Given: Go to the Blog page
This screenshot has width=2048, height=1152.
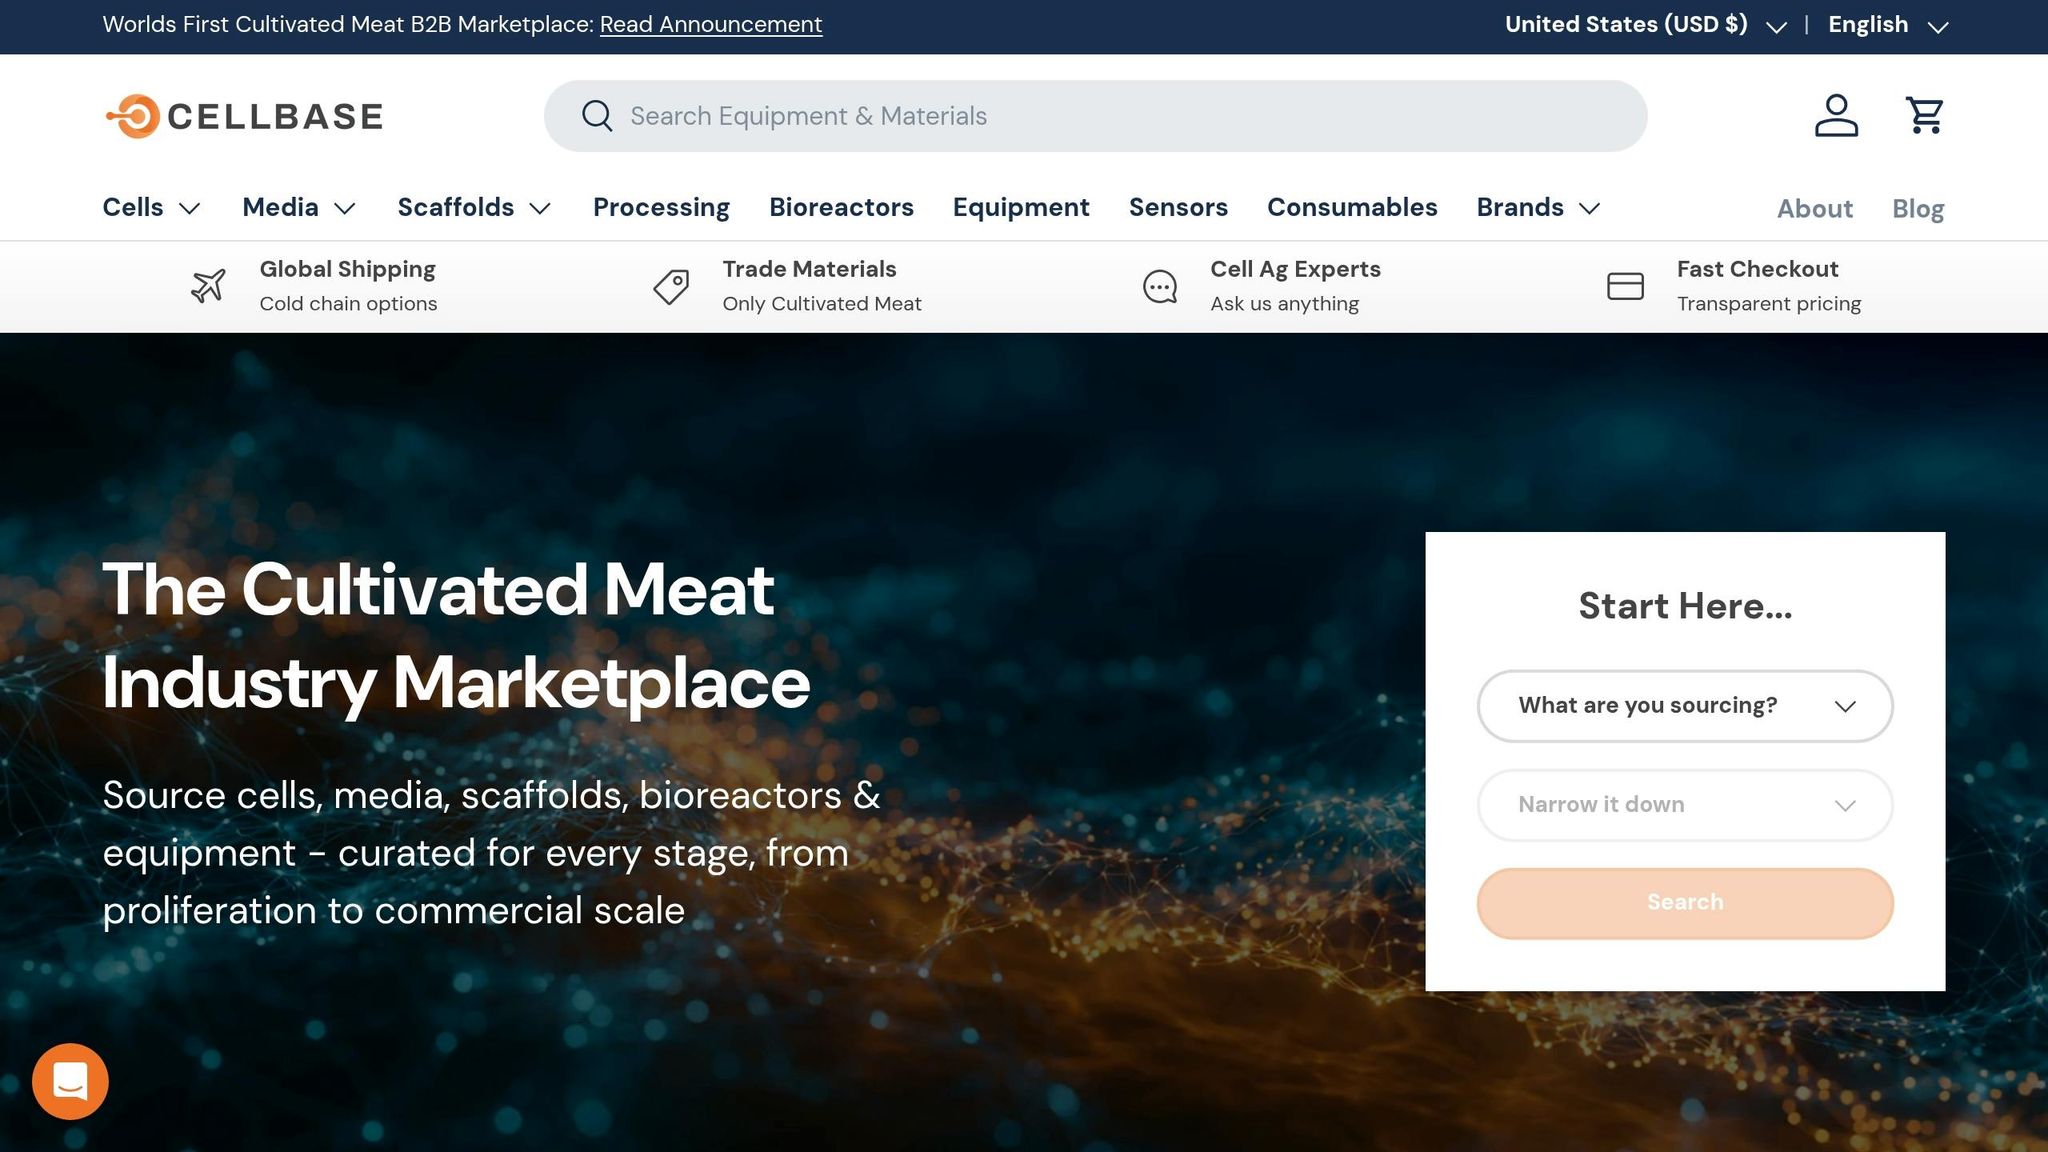Looking at the screenshot, I should 1918,209.
